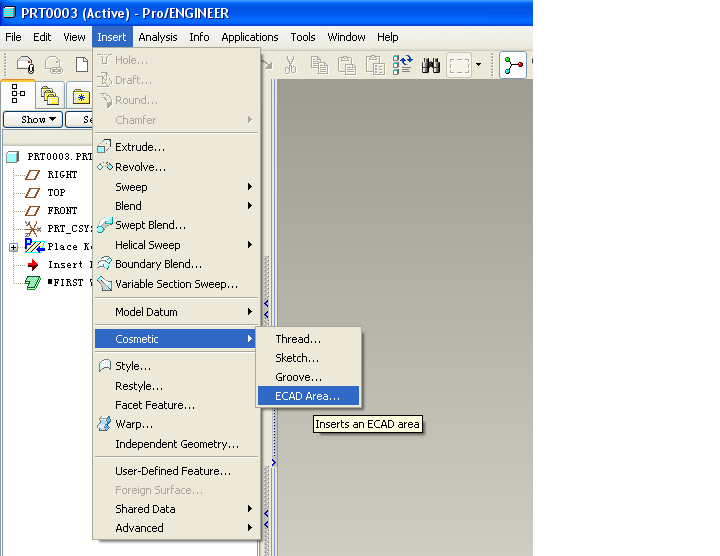Open the Folder Browser tab icon
720x556 pixels.
coord(50,95)
